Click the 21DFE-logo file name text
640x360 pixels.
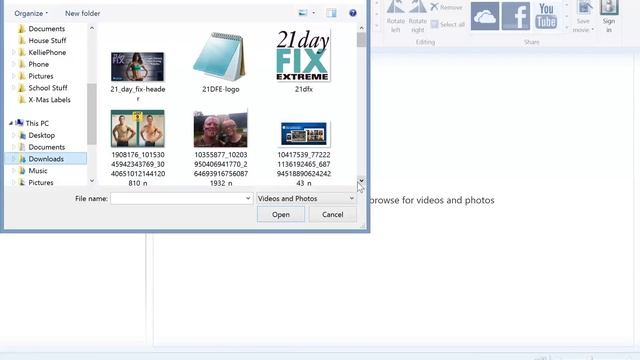[220, 89]
